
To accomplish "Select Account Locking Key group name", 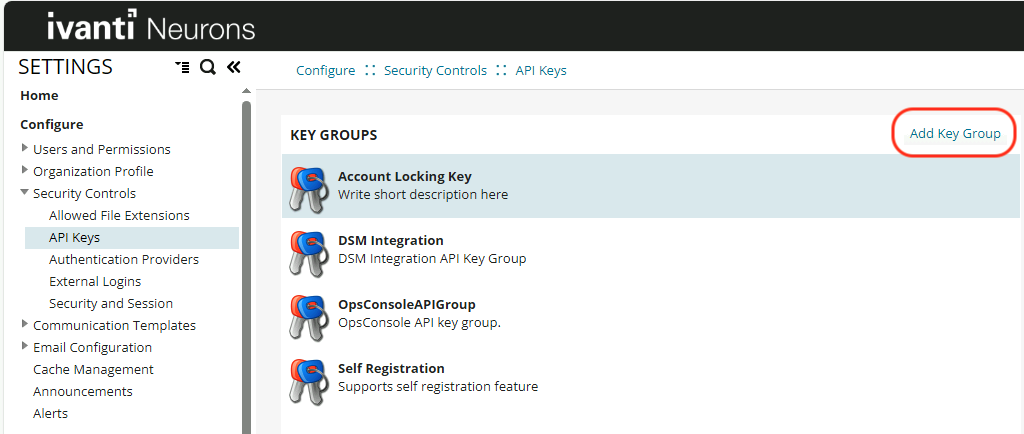I will pos(405,177).
